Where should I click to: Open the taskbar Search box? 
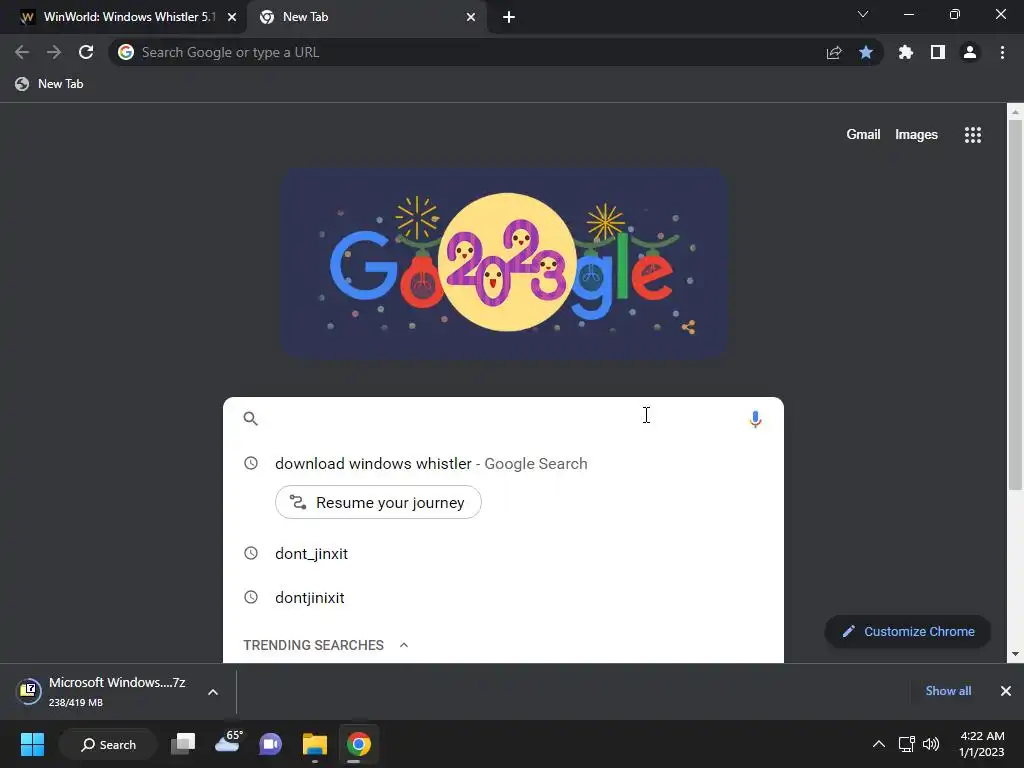point(108,744)
